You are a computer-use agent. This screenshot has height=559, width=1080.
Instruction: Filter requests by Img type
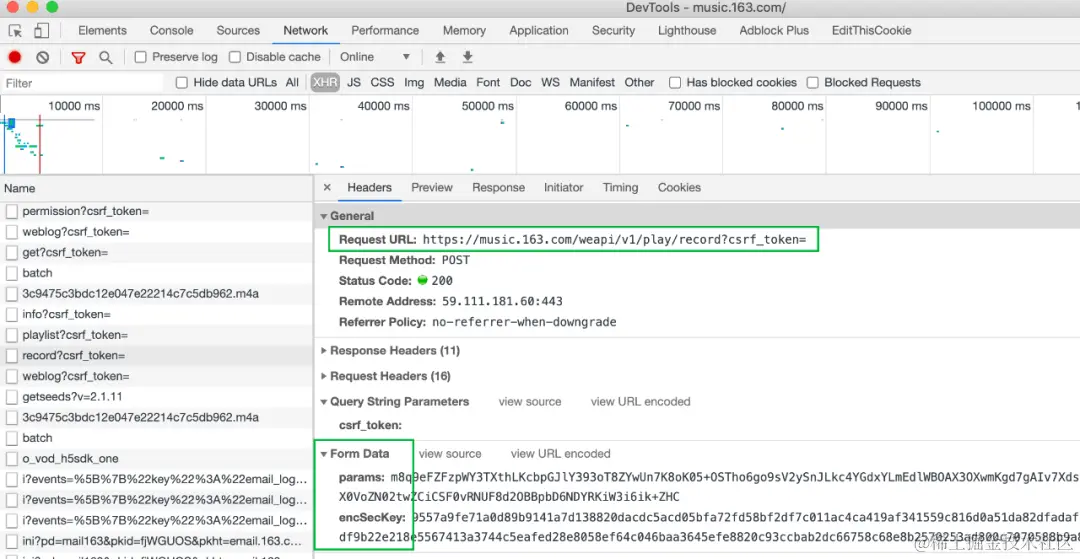click(414, 83)
